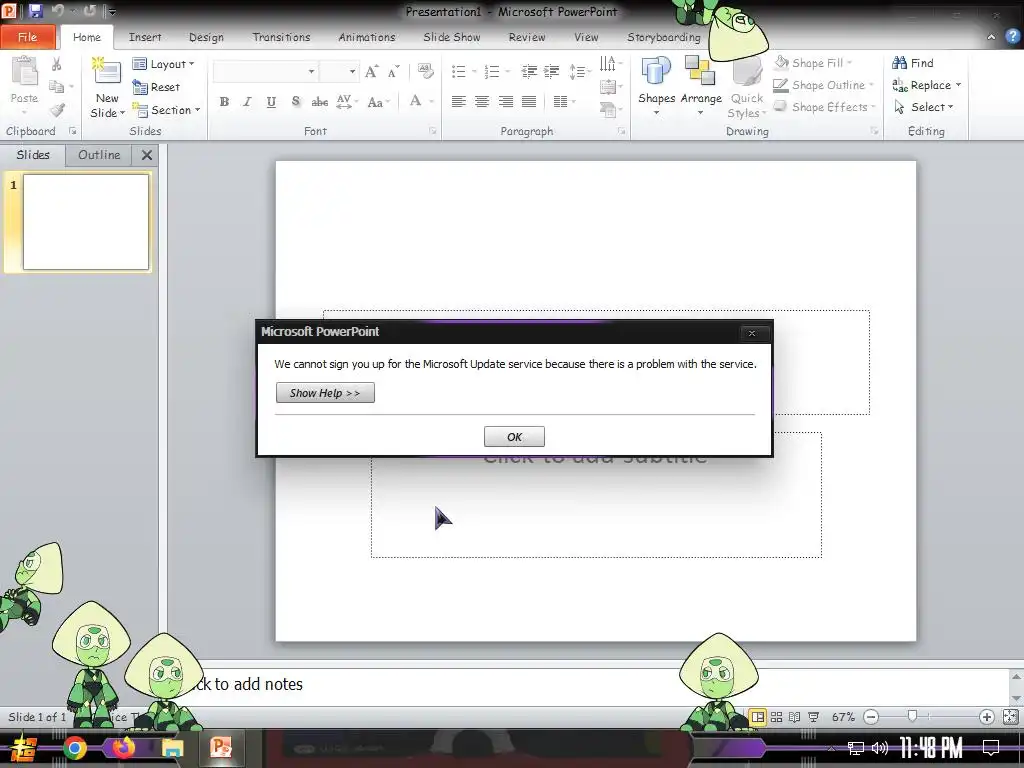Image resolution: width=1024 pixels, height=768 pixels.
Task: Align text left
Action: point(458,101)
